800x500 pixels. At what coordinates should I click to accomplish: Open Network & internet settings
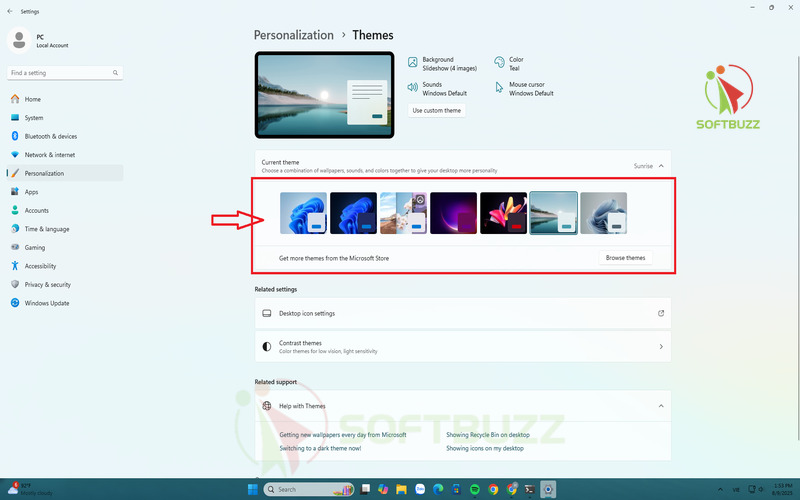click(65, 155)
